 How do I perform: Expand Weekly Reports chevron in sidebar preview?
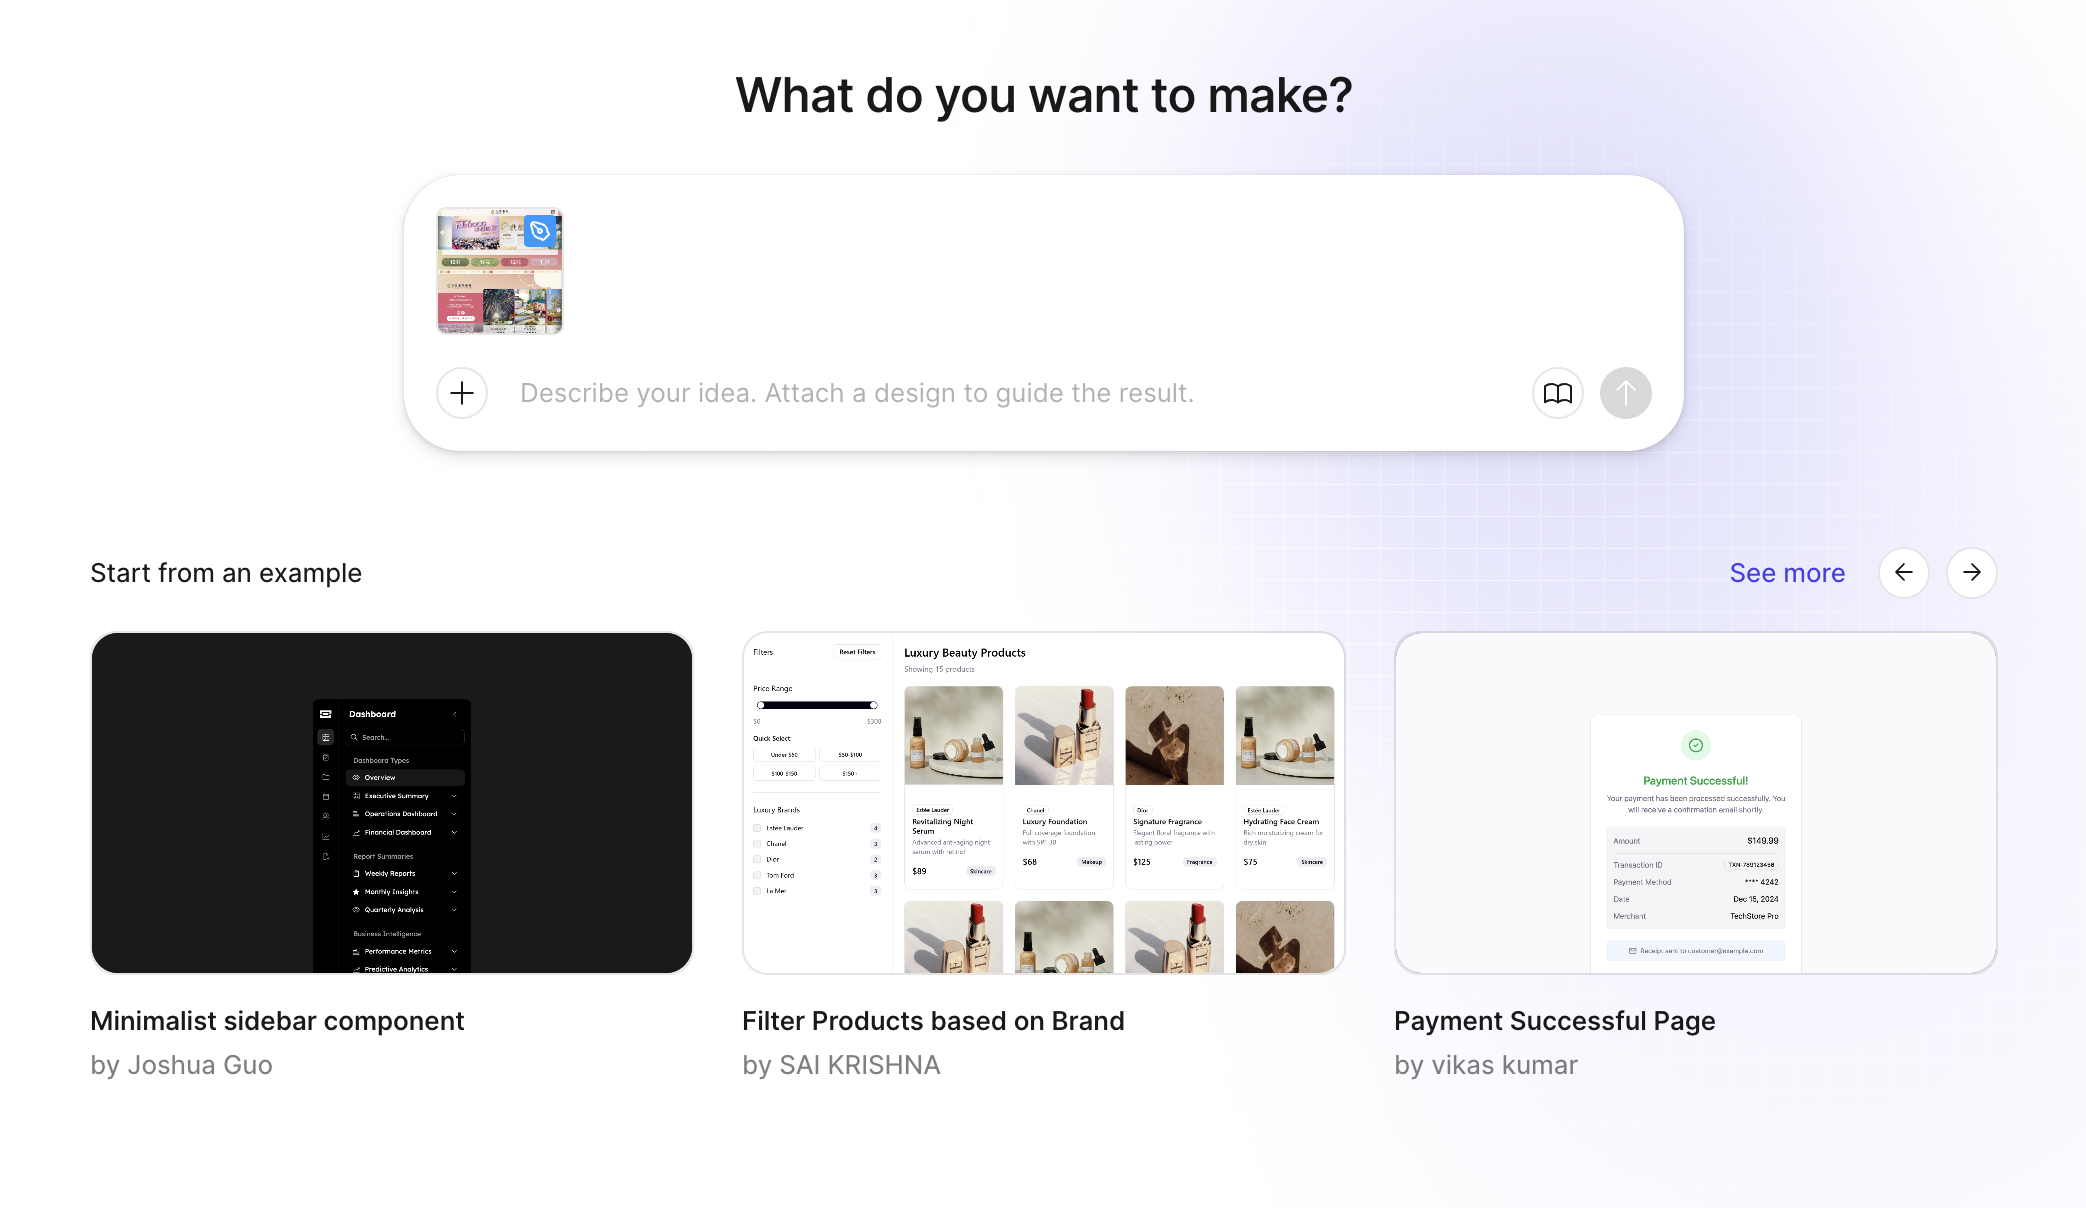454,874
